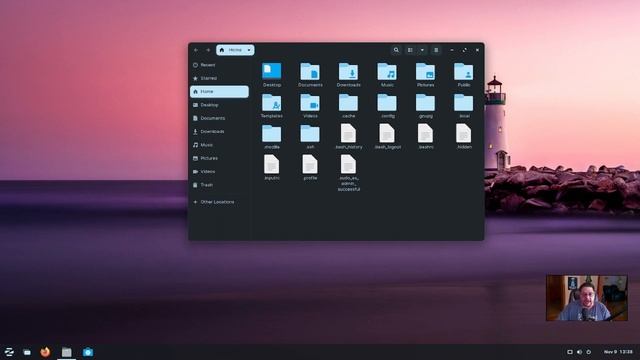This screenshot has height=360, width=640.
Task: Select the .bash_history file
Action: (348, 133)
